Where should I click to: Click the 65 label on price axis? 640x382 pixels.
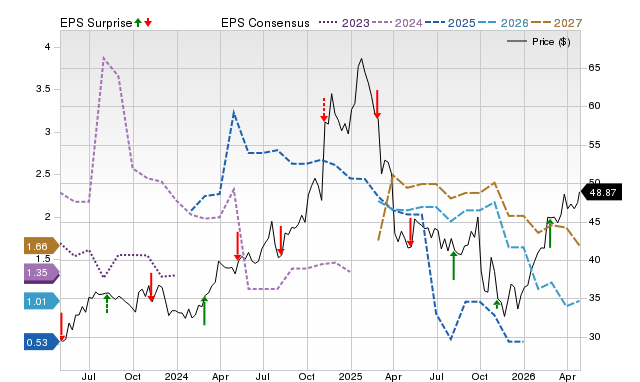point(594,68)
